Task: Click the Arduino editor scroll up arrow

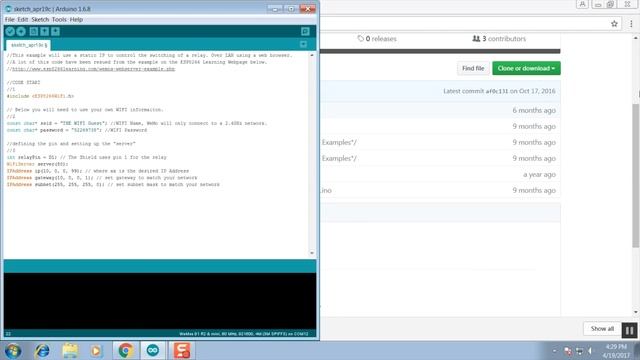Action: click(x=312, y=55)
